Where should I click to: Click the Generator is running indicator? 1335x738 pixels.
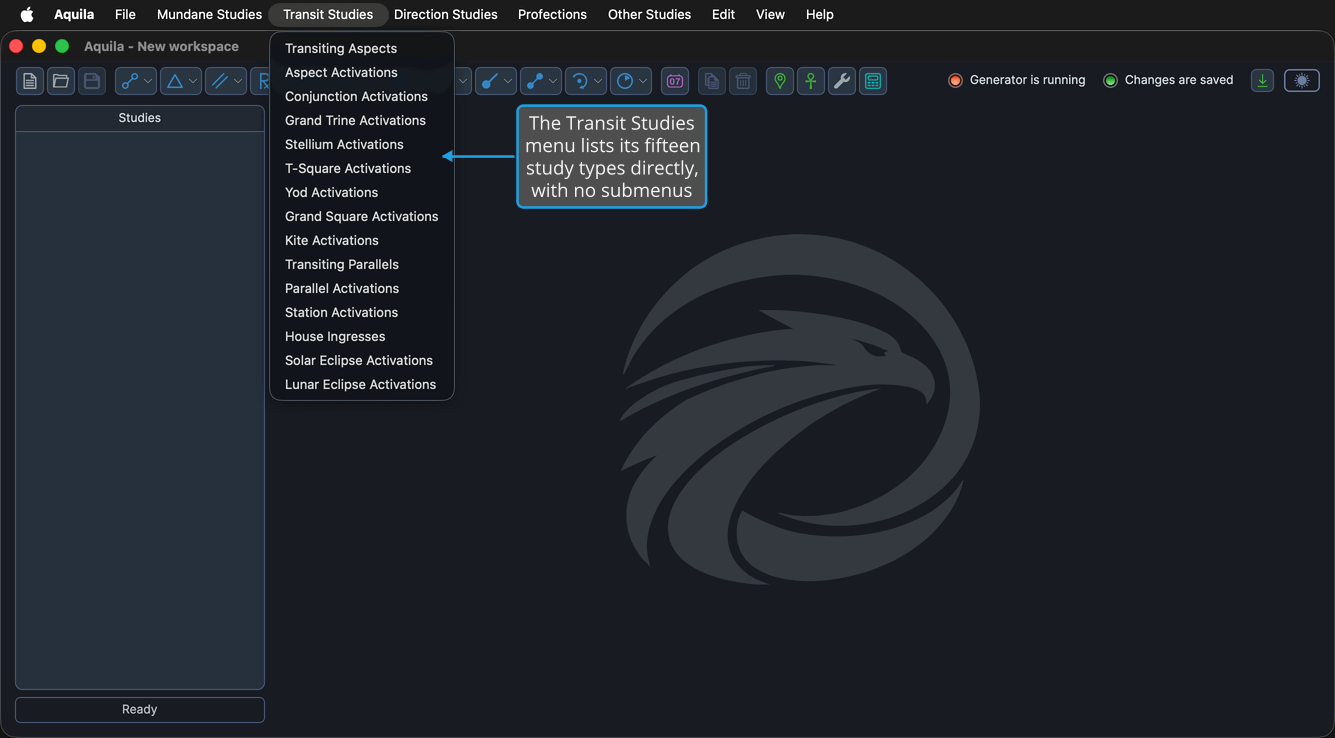1017,80
